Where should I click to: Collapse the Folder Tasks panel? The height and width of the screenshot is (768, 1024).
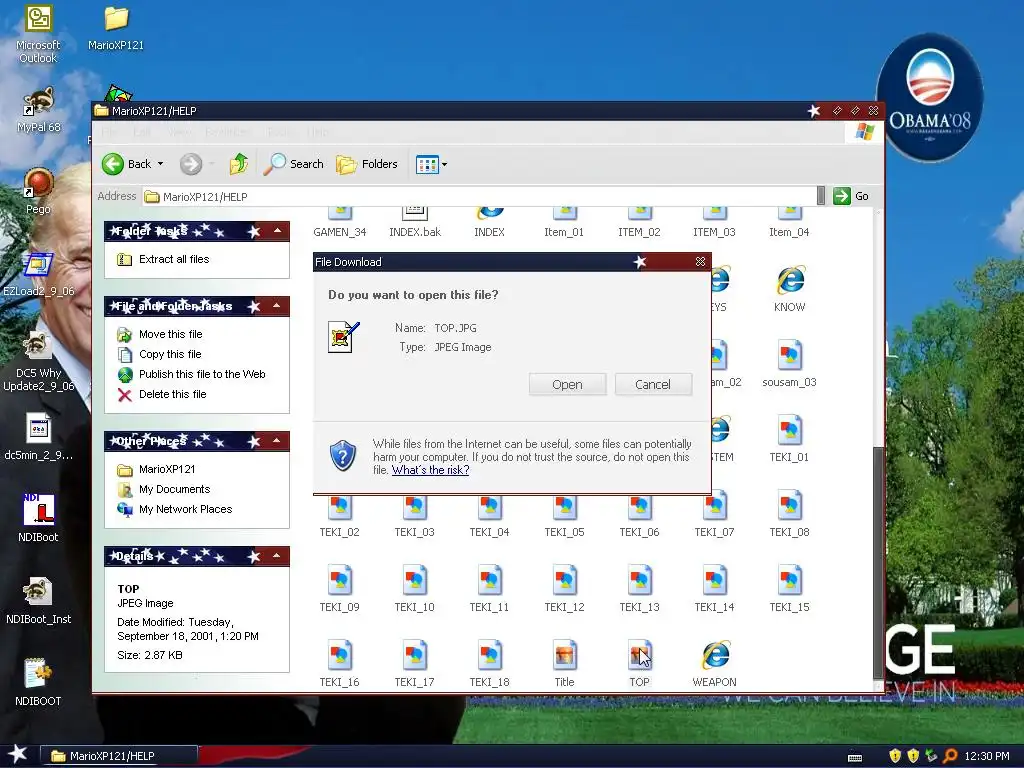278,231
